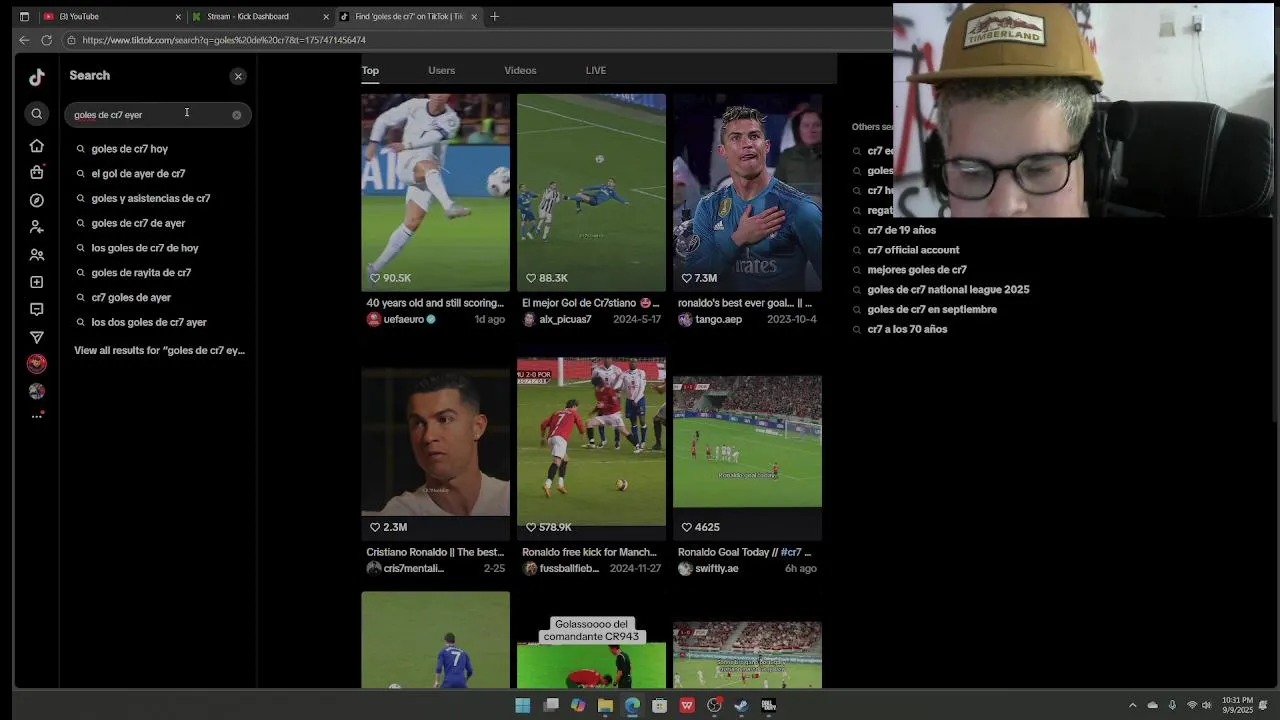
Task: Open the 'ronaldo's best ever goal' video thumbnail
Action: click(x=747, y=192)
